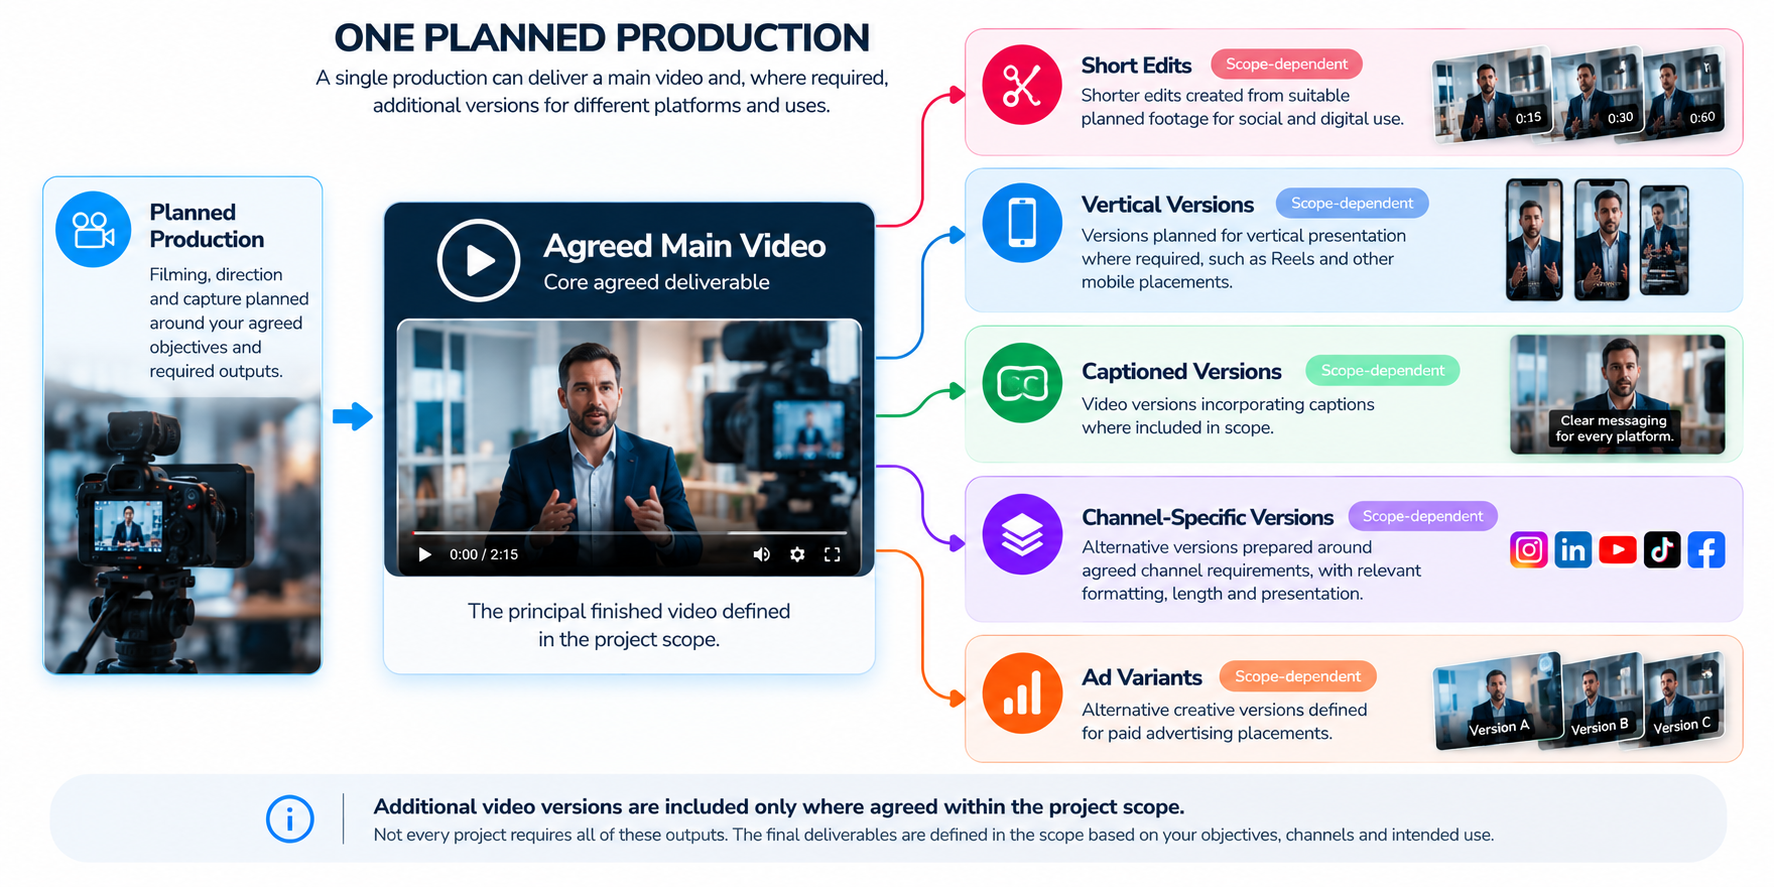Click the layers icon for Channel-Specific Versions
The height and width of the screenshot is (887, 1774).
tap(1021, 534)
